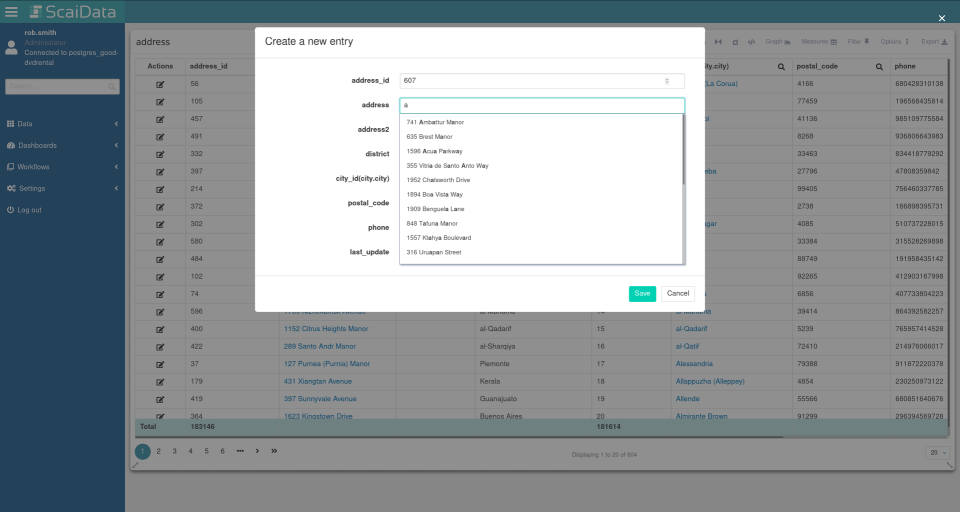The width and height of the screenshot is (960, 512).
Task: Close the overlay with the X icon
Action: pos(942,18)
